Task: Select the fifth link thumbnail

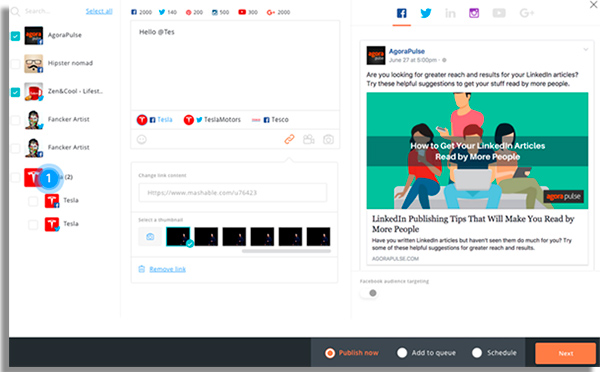Action: click(290, 237)
